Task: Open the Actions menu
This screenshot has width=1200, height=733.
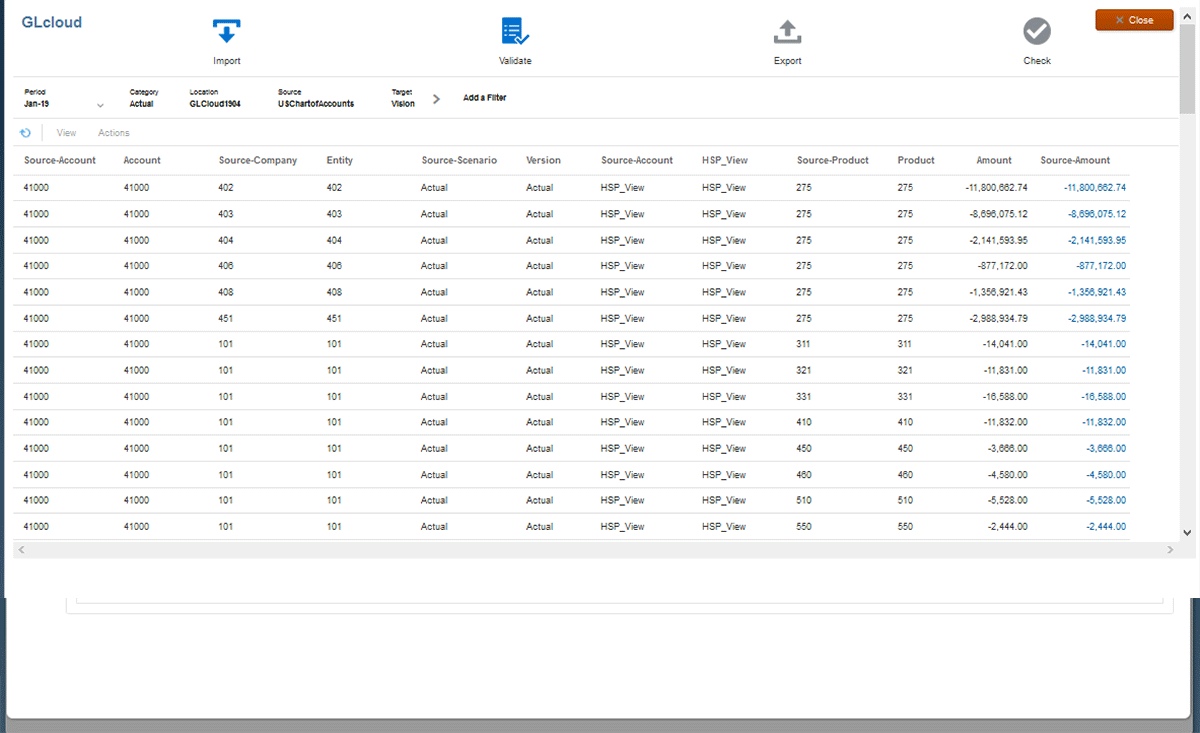Action: pos(113,133)
